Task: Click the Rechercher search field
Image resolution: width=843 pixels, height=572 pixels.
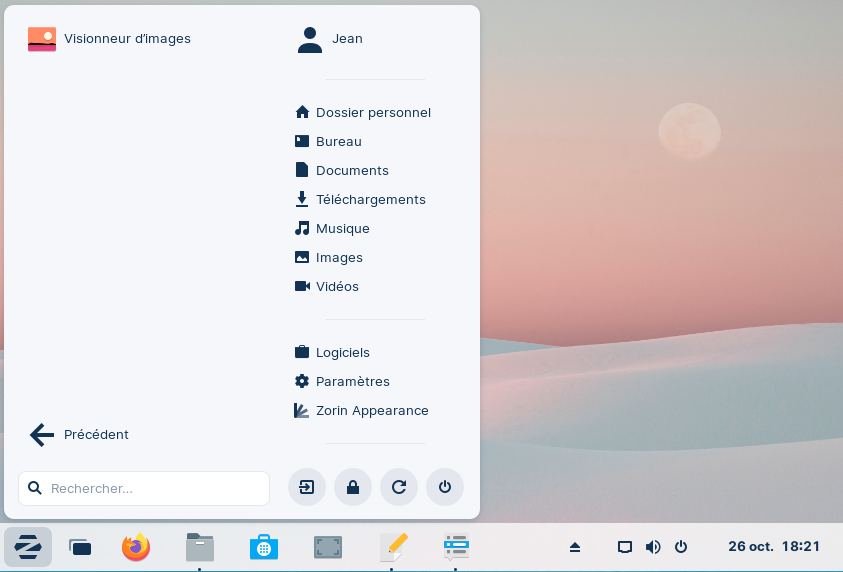Action: click(145, 488)
